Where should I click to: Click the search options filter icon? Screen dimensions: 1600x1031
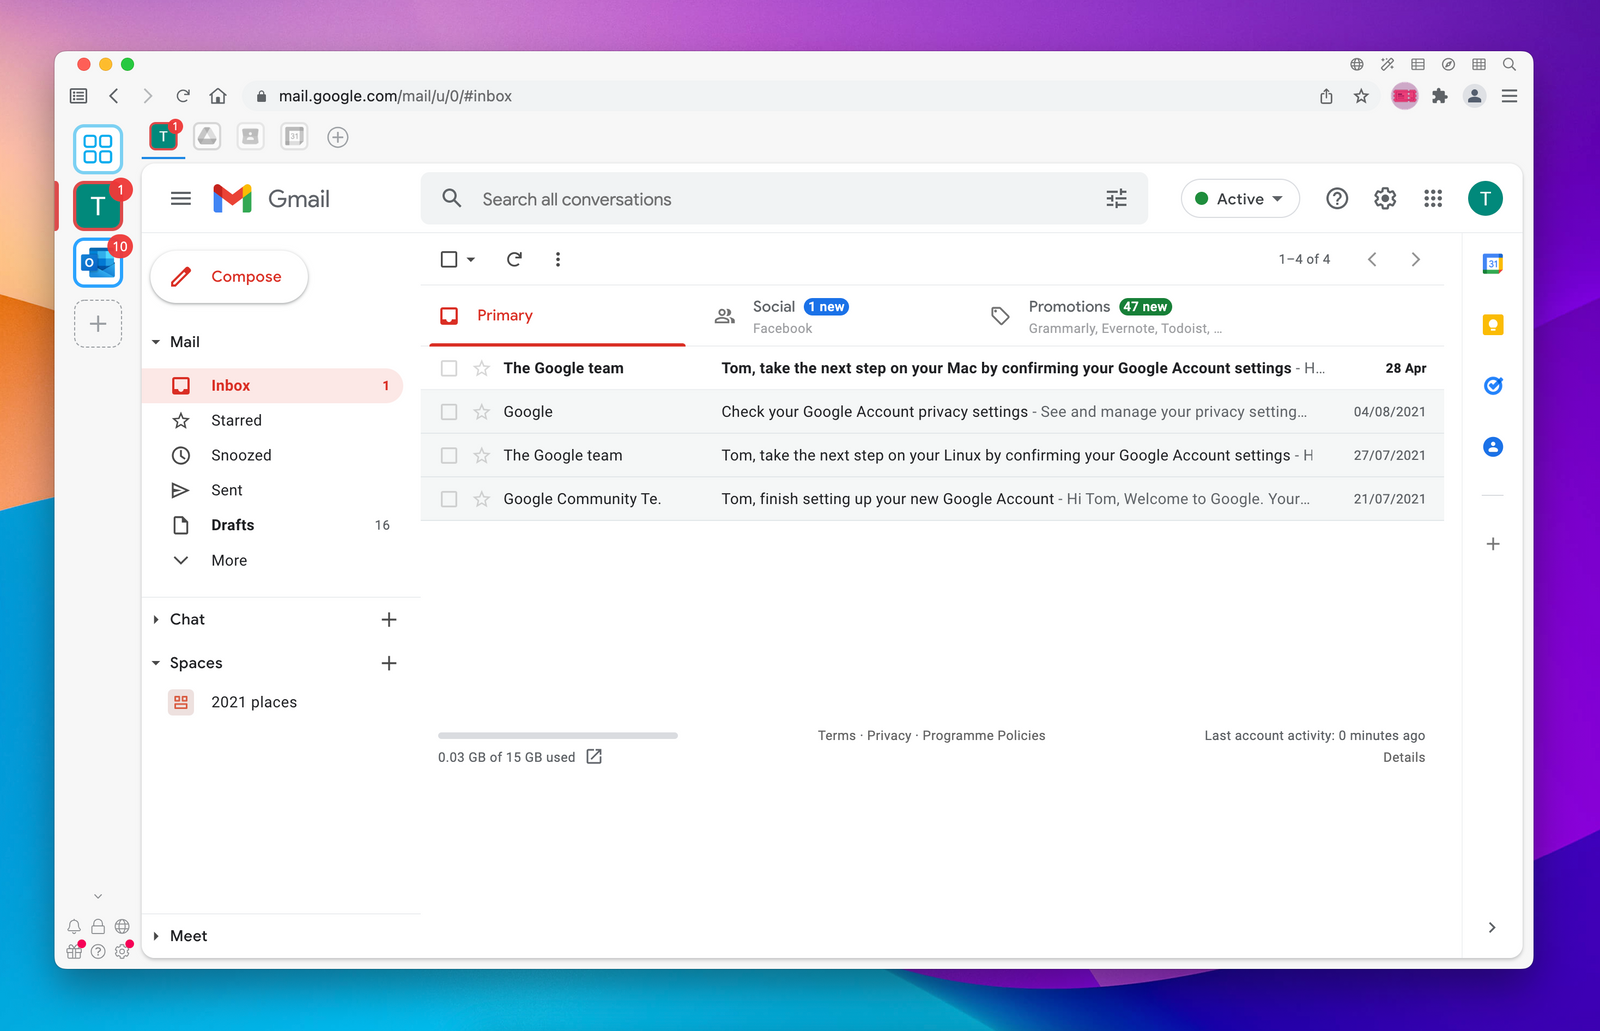pyautogui.click(x=1116, y=199)
